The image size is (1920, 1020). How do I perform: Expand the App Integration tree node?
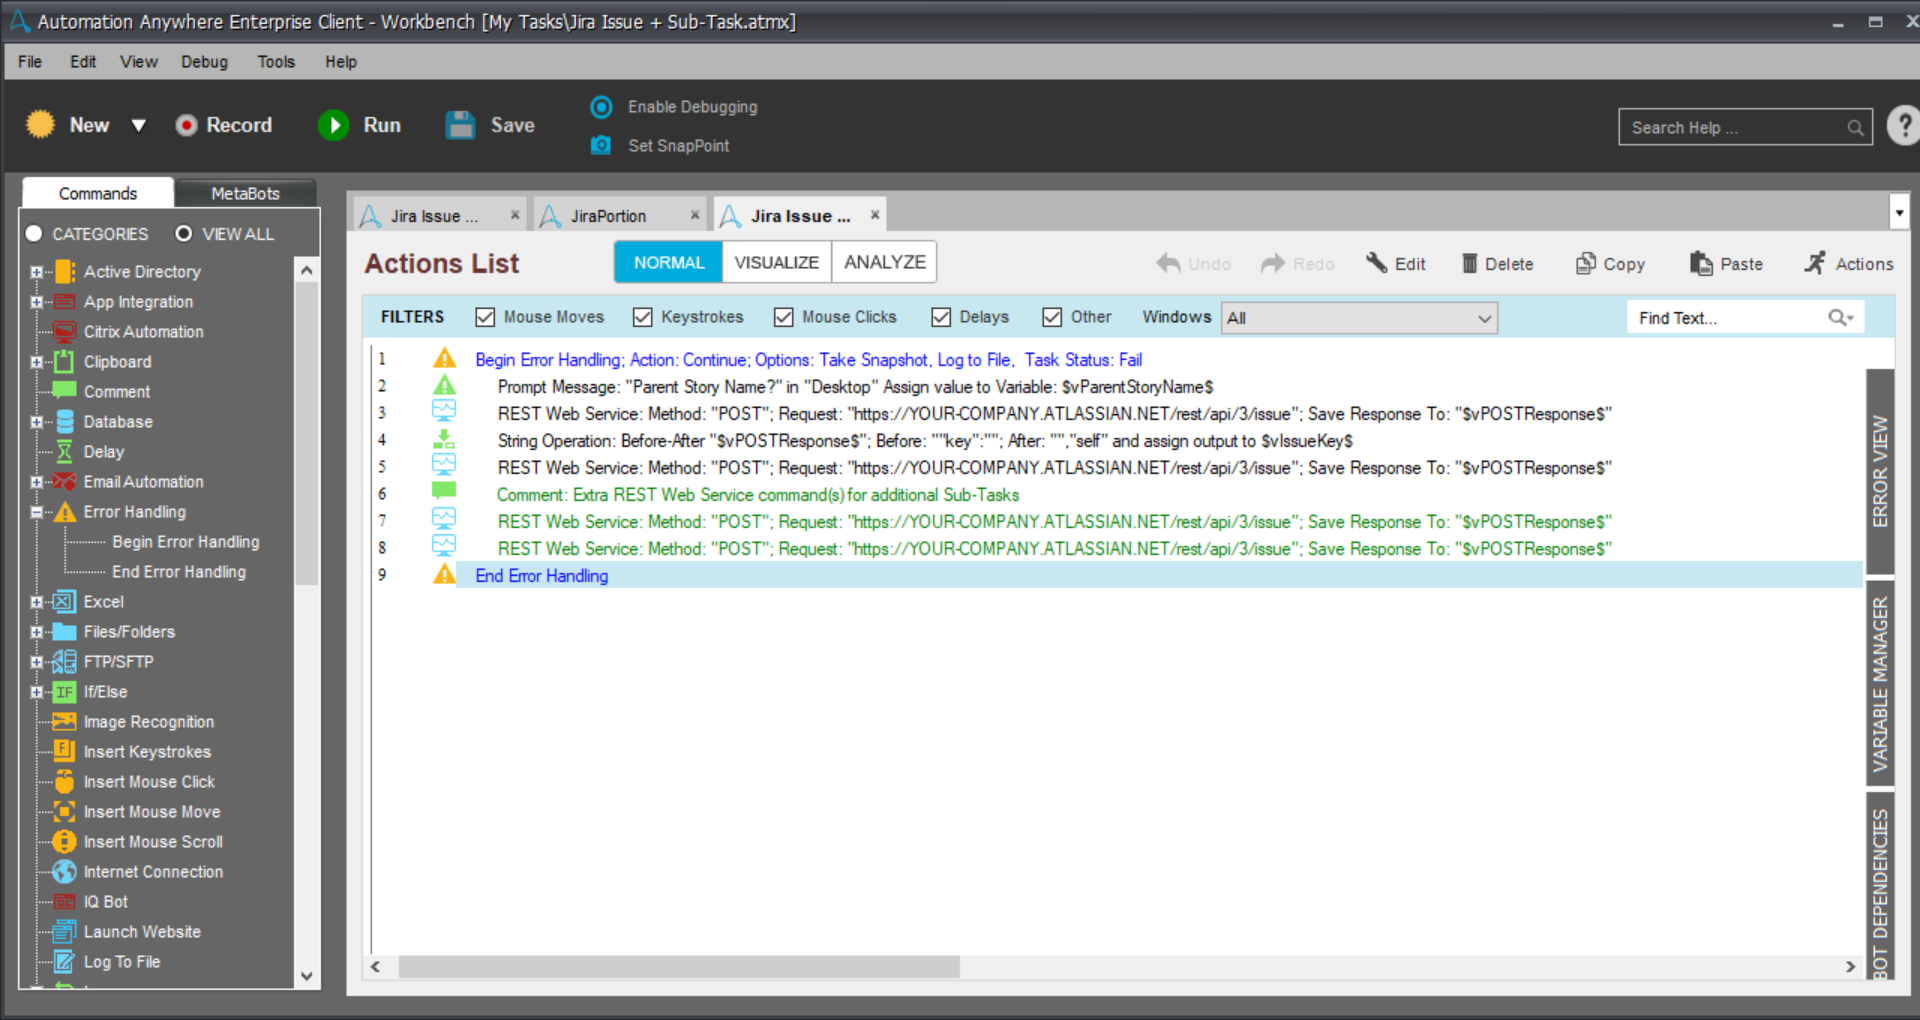pos(36,302)
